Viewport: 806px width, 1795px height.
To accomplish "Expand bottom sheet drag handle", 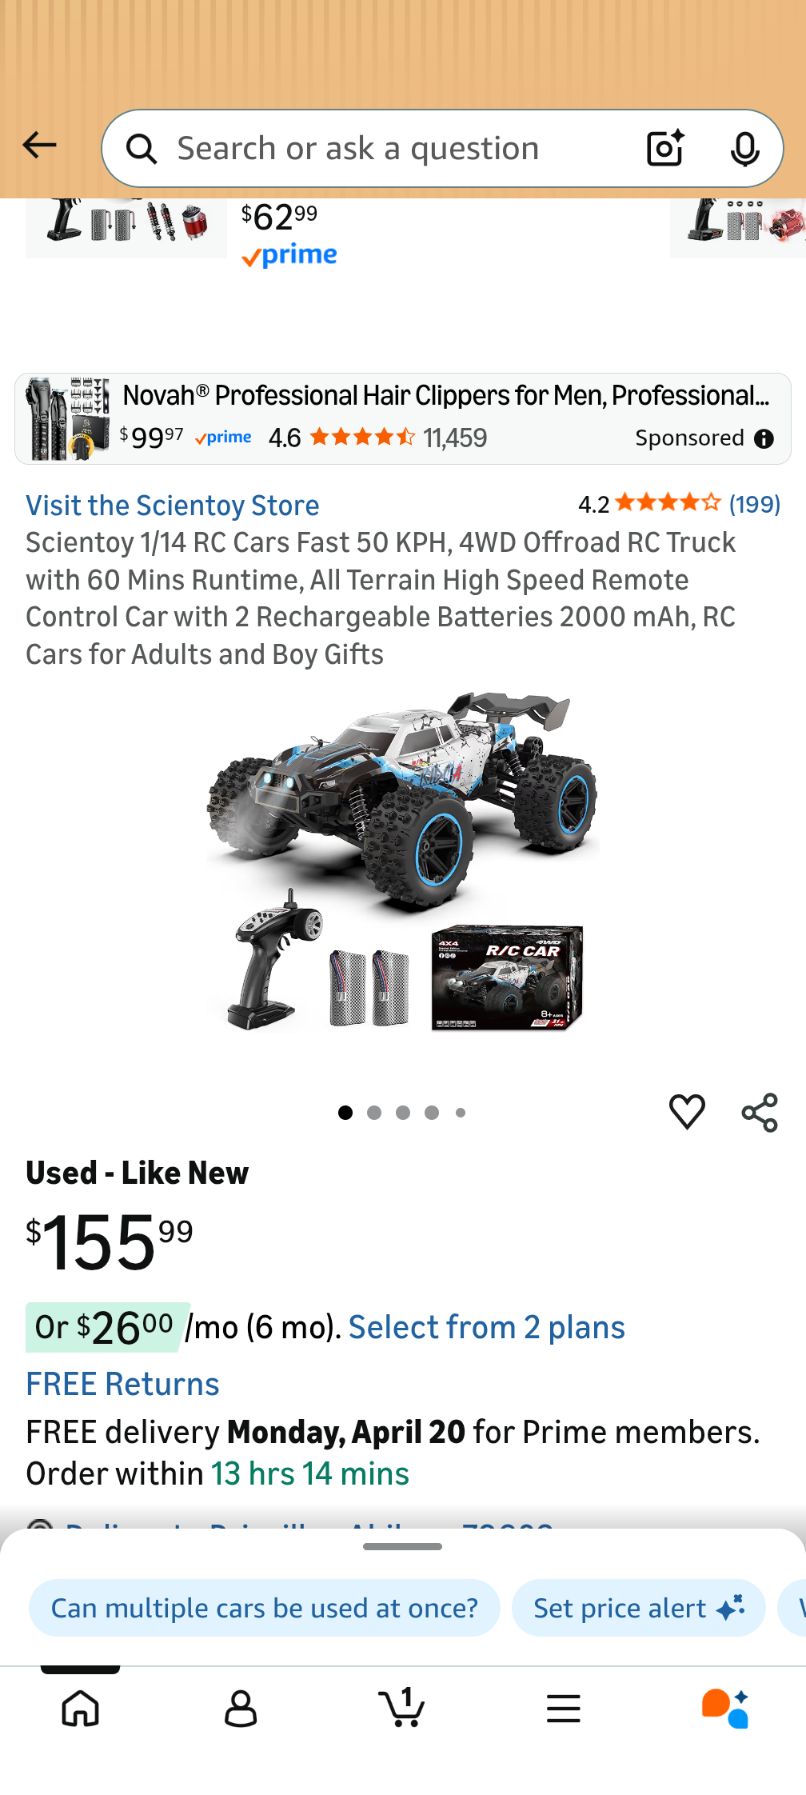I will point(403,1546).
